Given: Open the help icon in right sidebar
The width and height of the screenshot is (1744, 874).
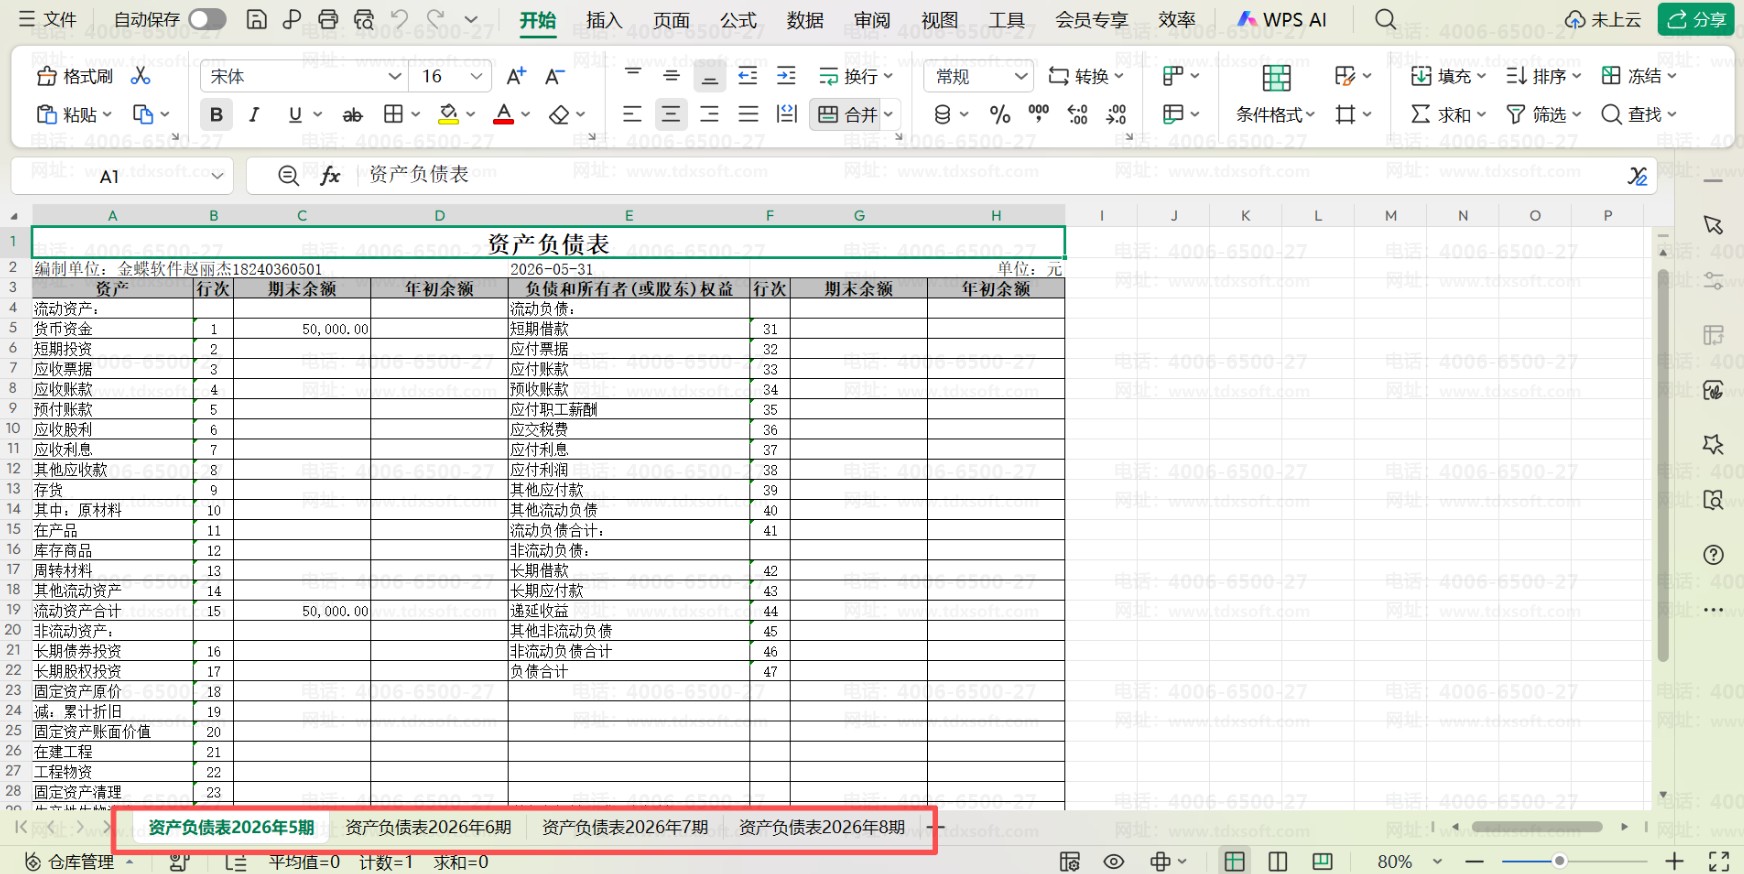Looking at the screenshot, I should click(1713, 555).
